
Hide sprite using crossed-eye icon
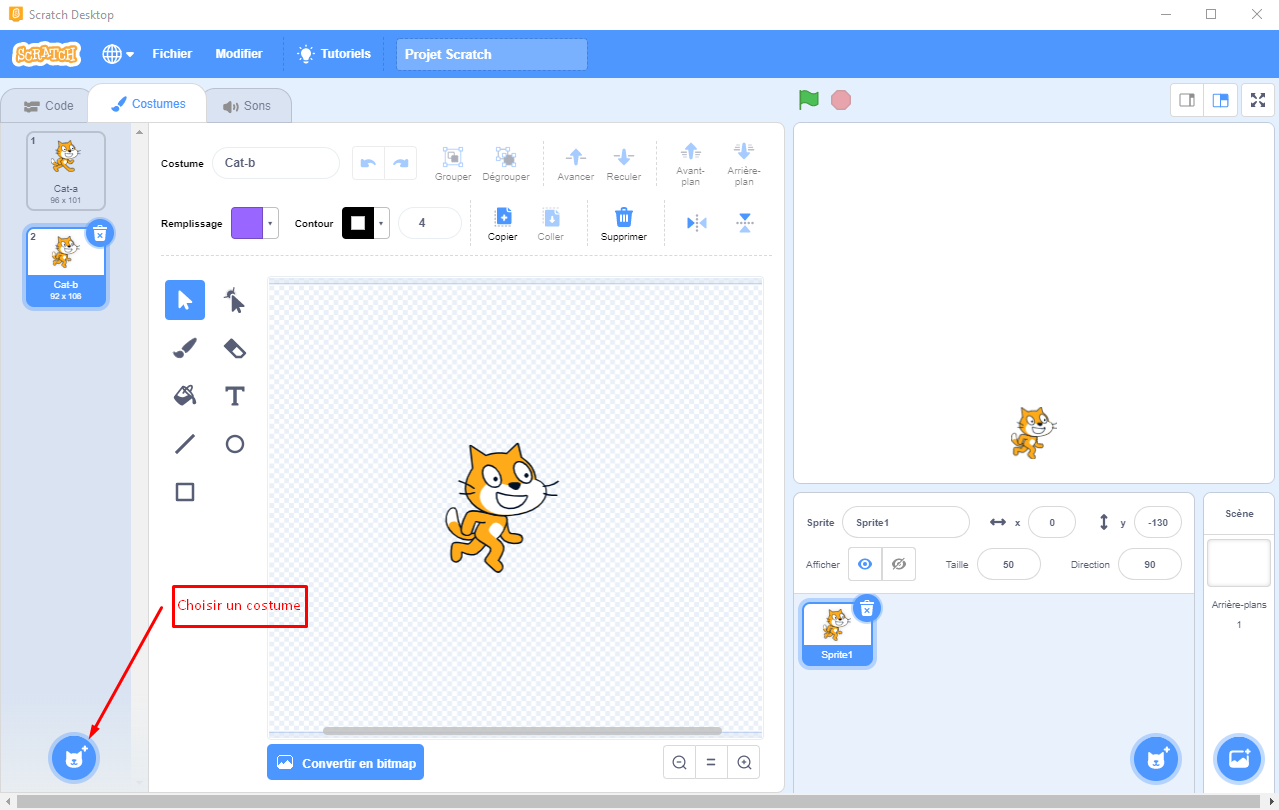click(899, 564)
